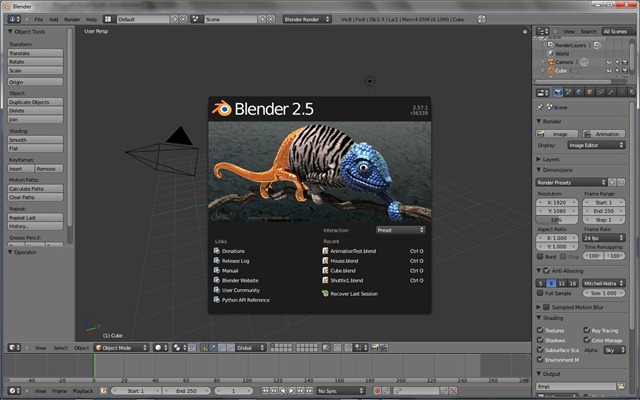This screenshot has height=400, width=640.
Task: Open the Render menu in top bar
Action: pyautogui.click(x=72, y=19)
